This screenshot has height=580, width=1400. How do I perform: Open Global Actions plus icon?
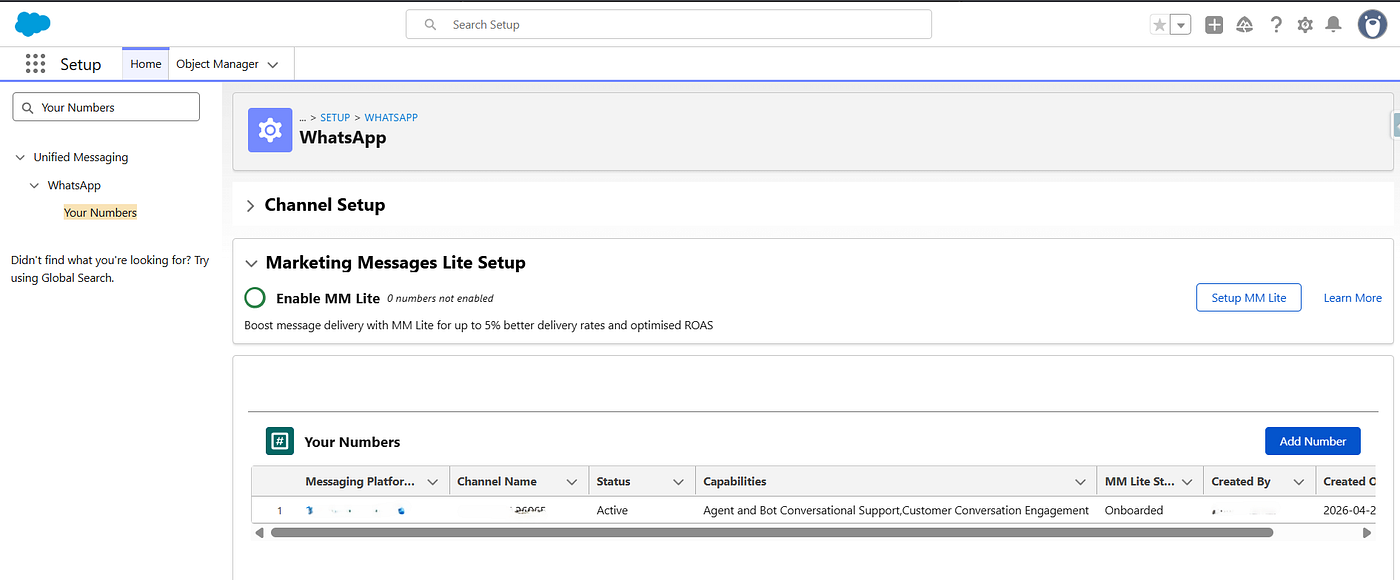tap(1214, 25)
